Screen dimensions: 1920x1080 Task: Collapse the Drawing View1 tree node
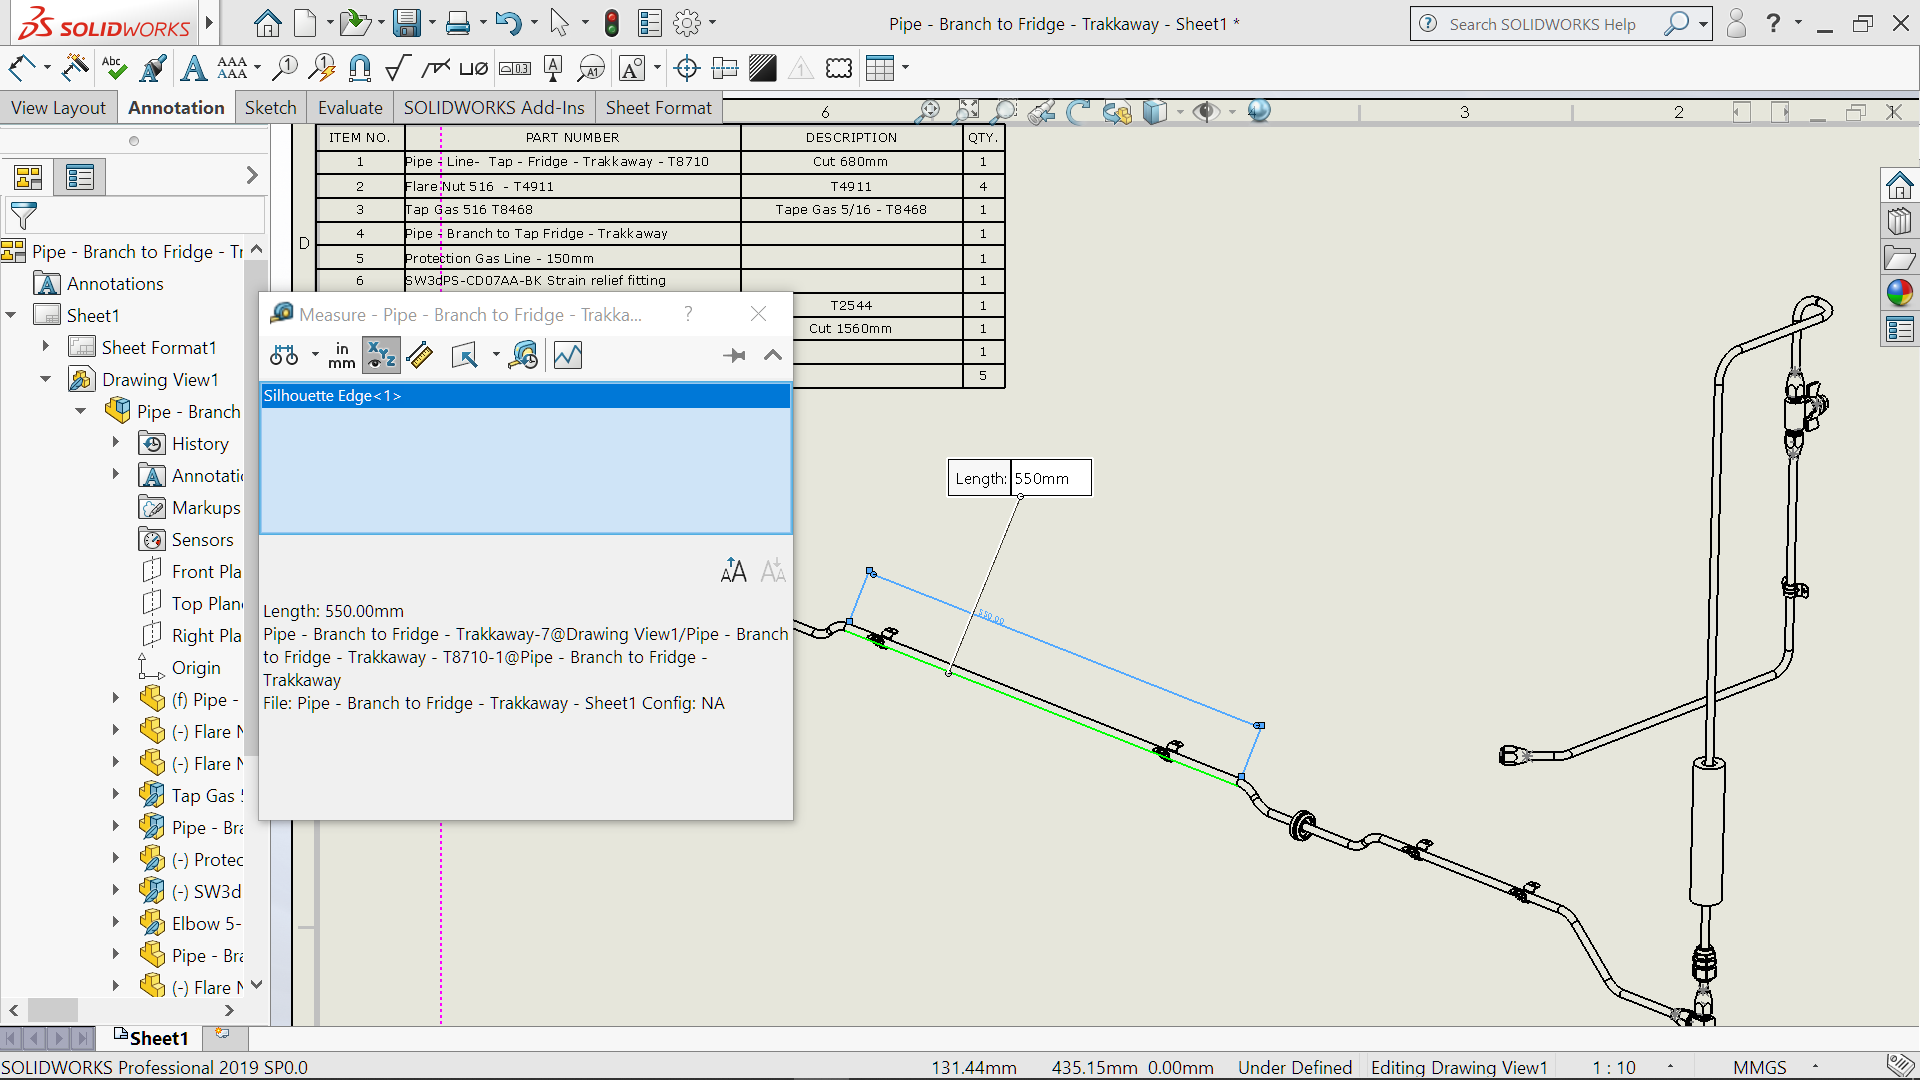(x=46, y=379)
